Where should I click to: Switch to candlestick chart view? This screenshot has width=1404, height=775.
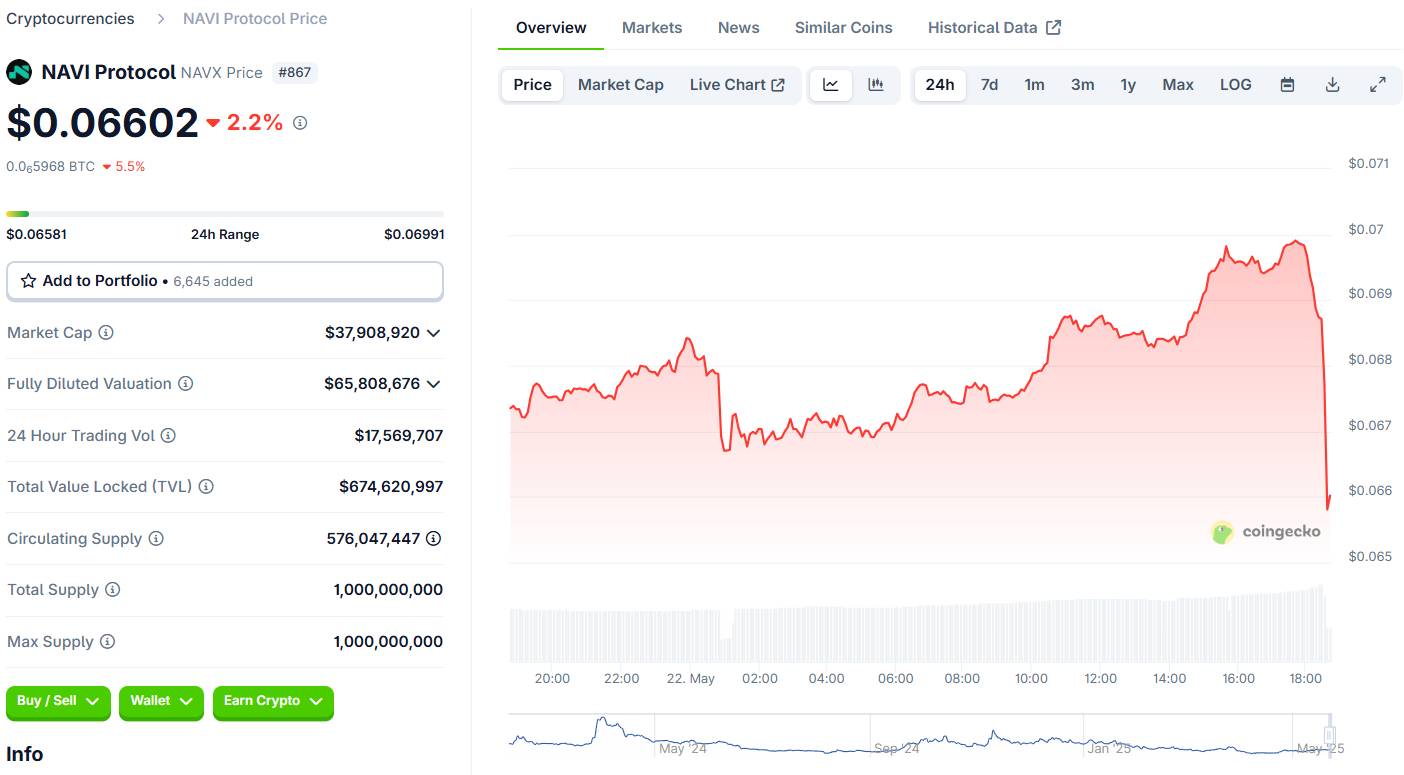(876, 85)
